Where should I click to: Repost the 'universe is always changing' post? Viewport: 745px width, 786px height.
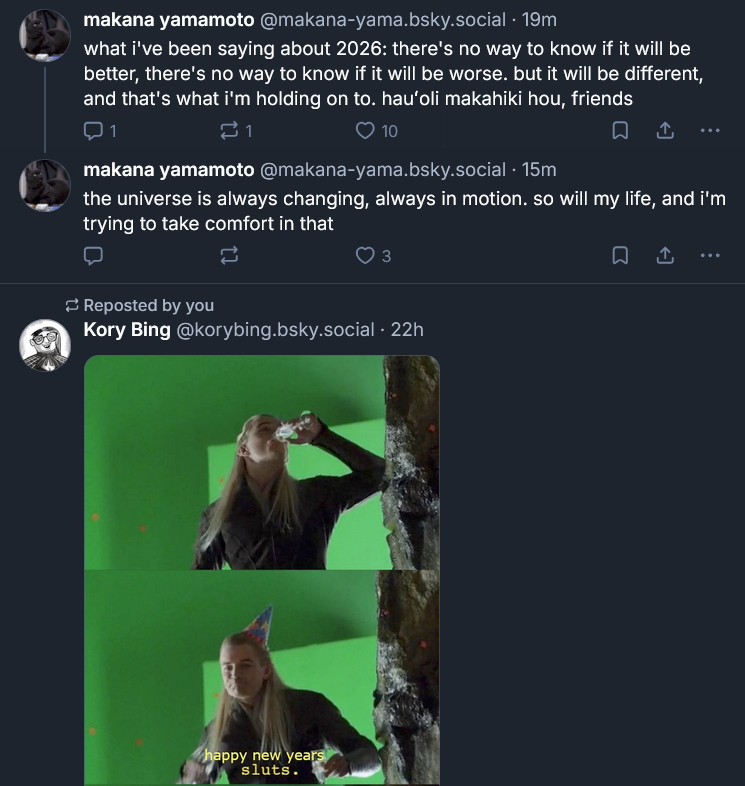229,256
